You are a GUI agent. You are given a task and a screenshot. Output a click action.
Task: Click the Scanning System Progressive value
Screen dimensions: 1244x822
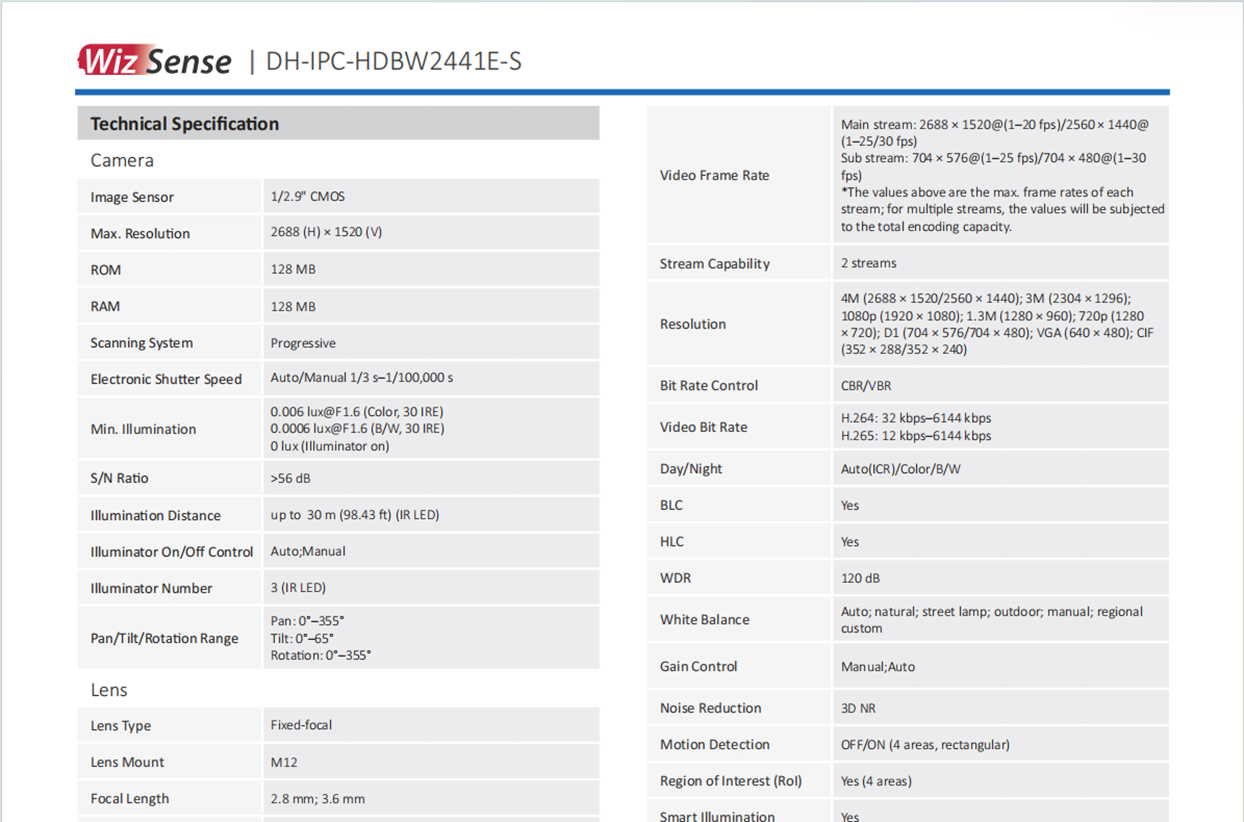(303, 343)
